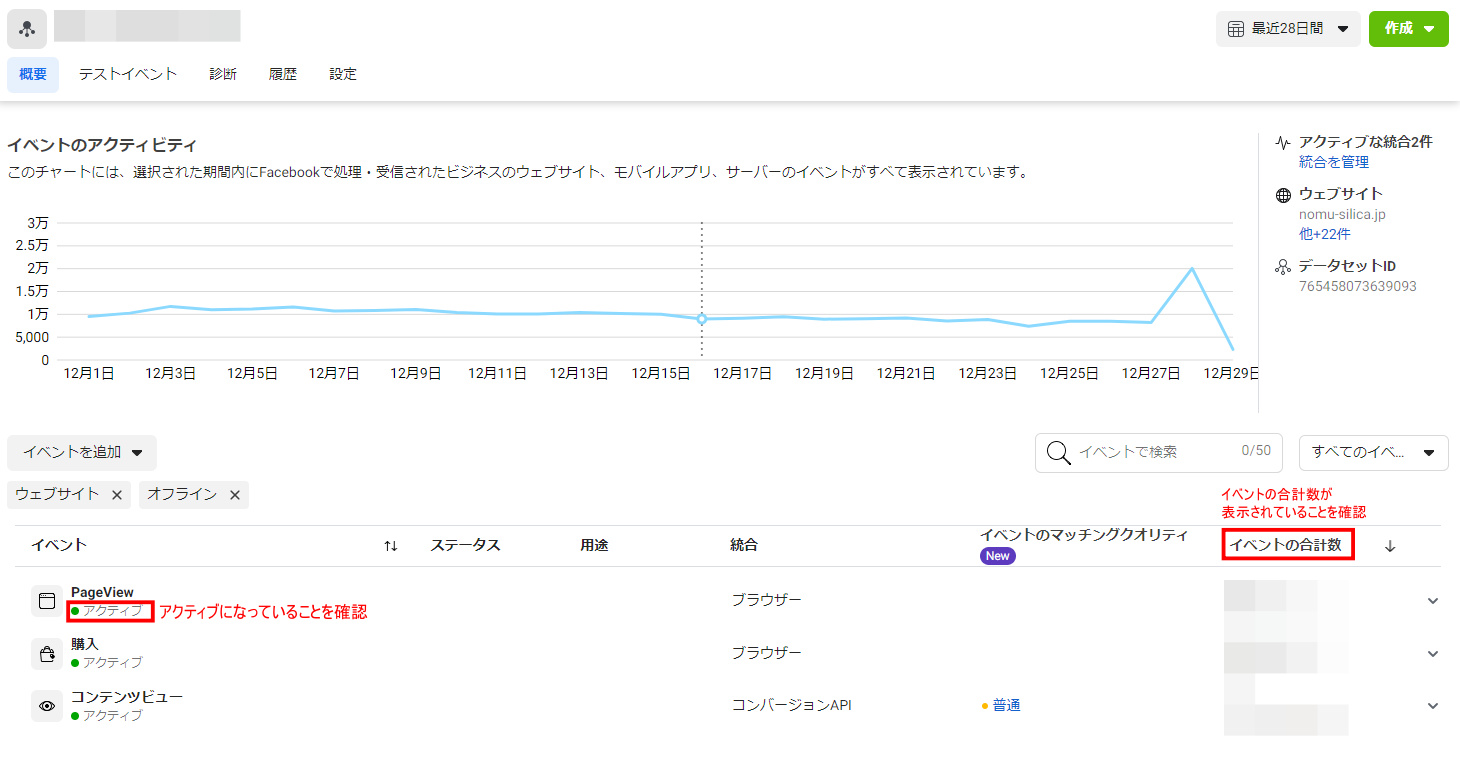Click the 統合を管理 link
This screenshot has width=1460, height=766.
point(1333,162)
